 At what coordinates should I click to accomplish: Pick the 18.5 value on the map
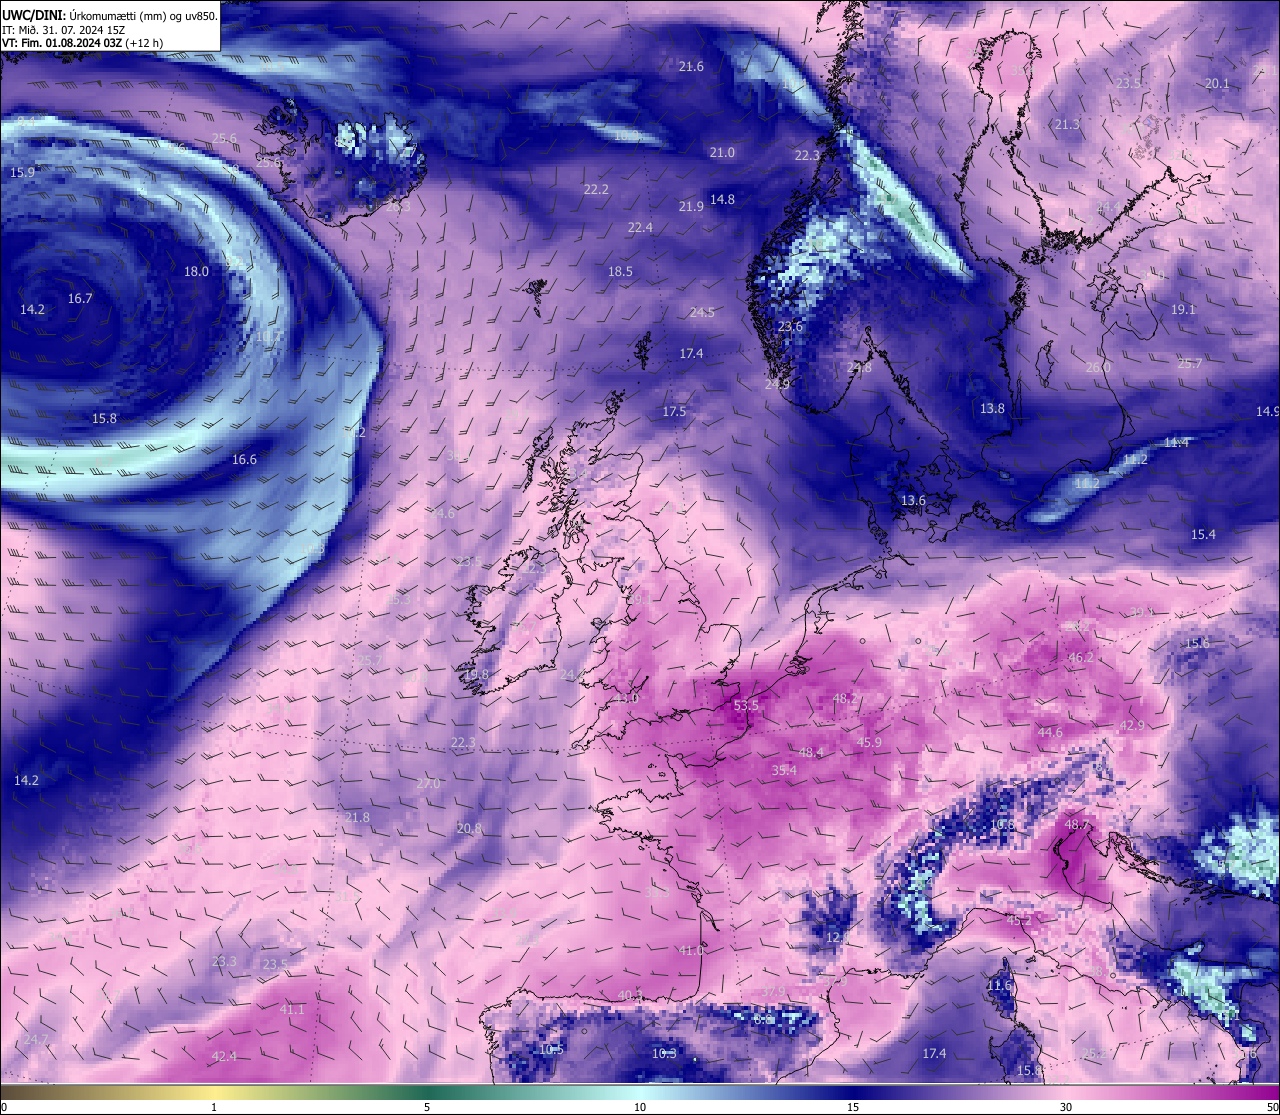coord(620,272)
